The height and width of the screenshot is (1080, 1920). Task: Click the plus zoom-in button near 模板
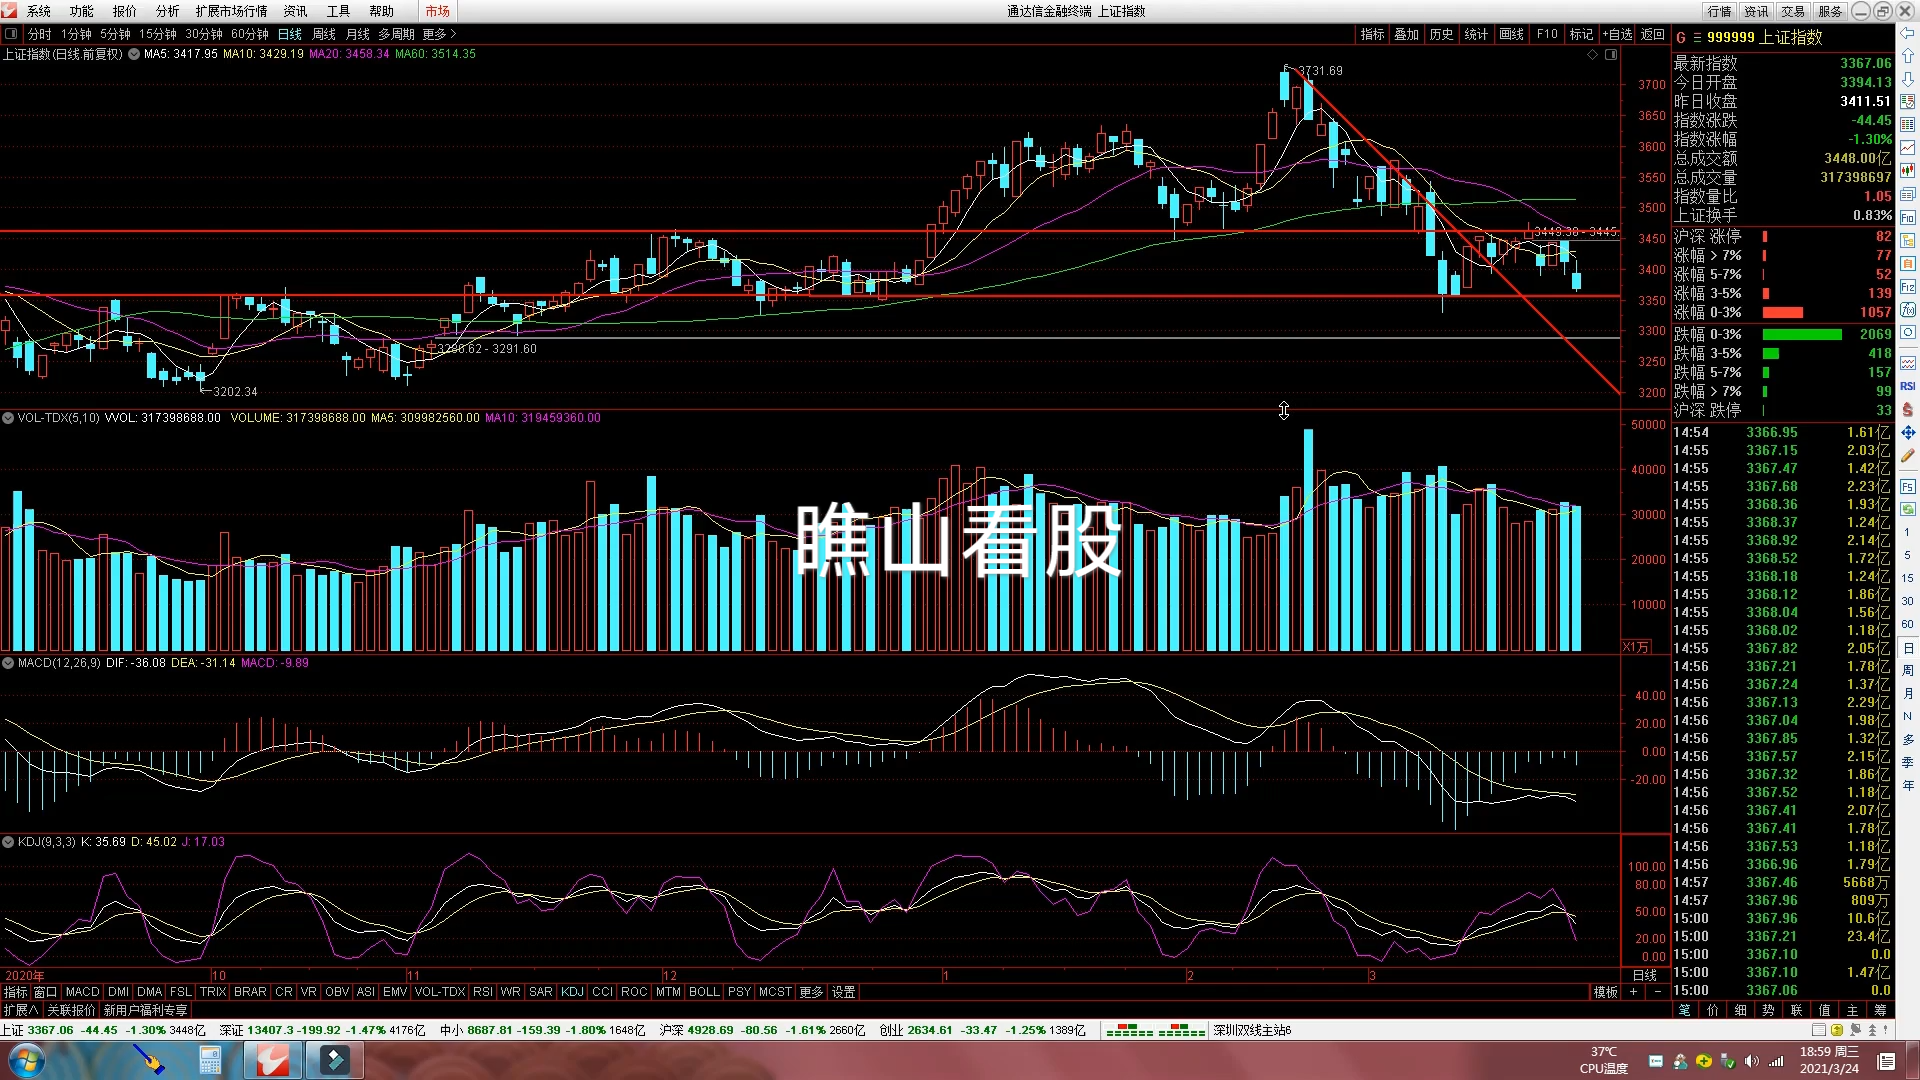coord(1633,992)
